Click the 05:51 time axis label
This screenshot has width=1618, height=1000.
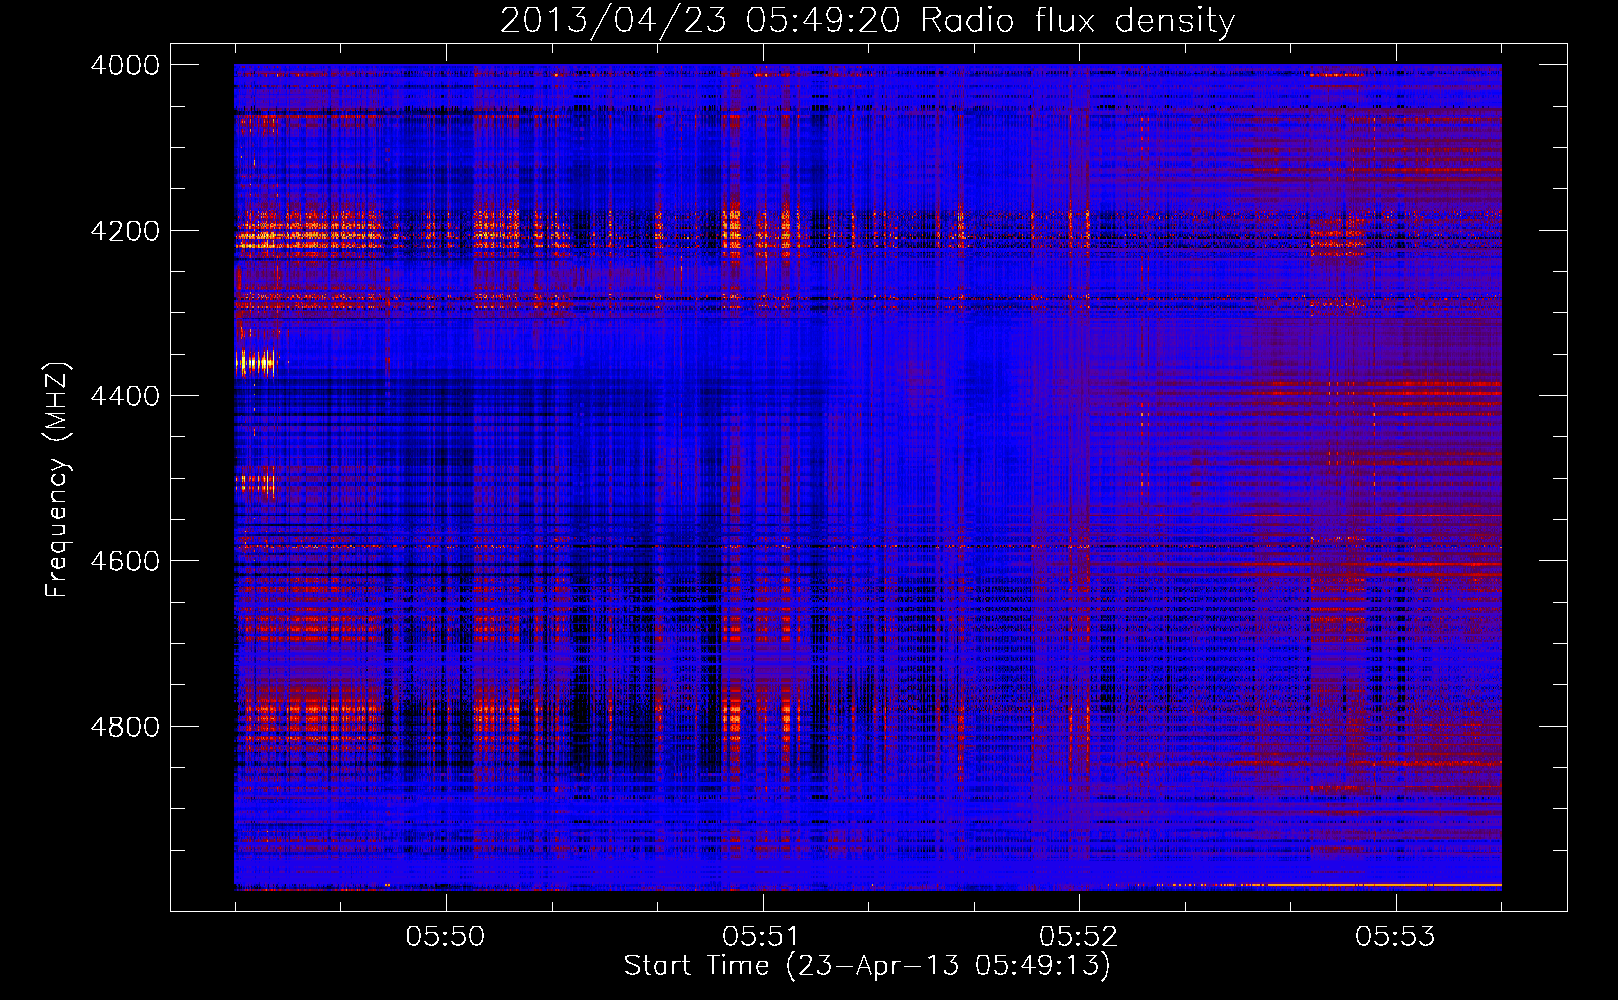click(762, 936)
